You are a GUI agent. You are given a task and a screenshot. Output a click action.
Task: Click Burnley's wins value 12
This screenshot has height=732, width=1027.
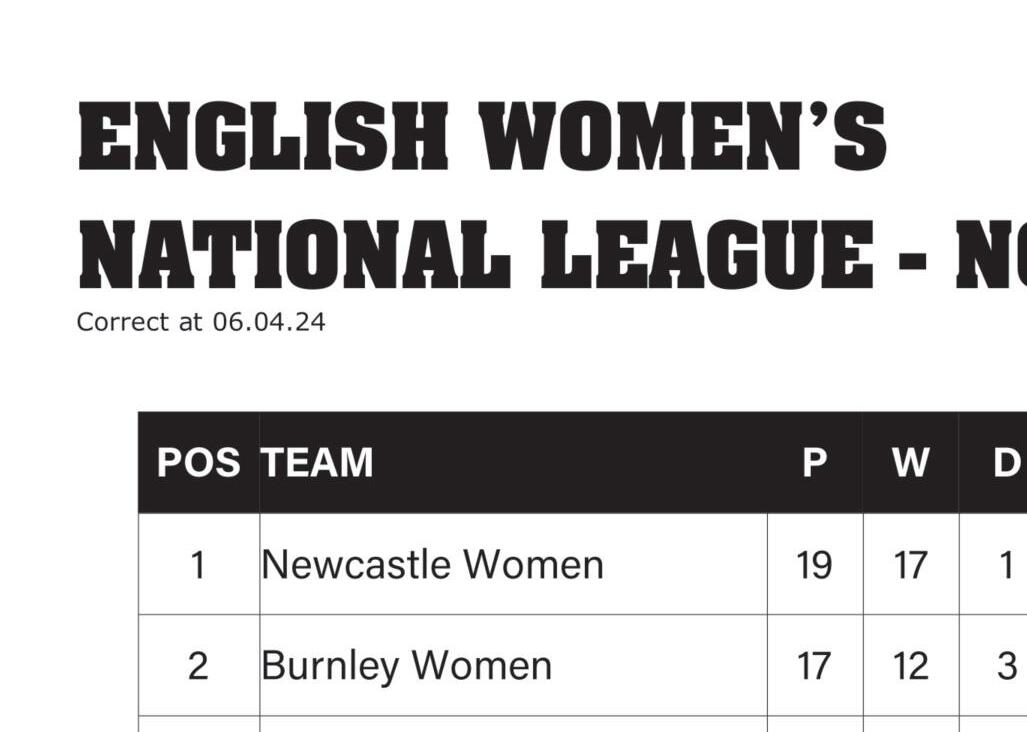point(910,666)
